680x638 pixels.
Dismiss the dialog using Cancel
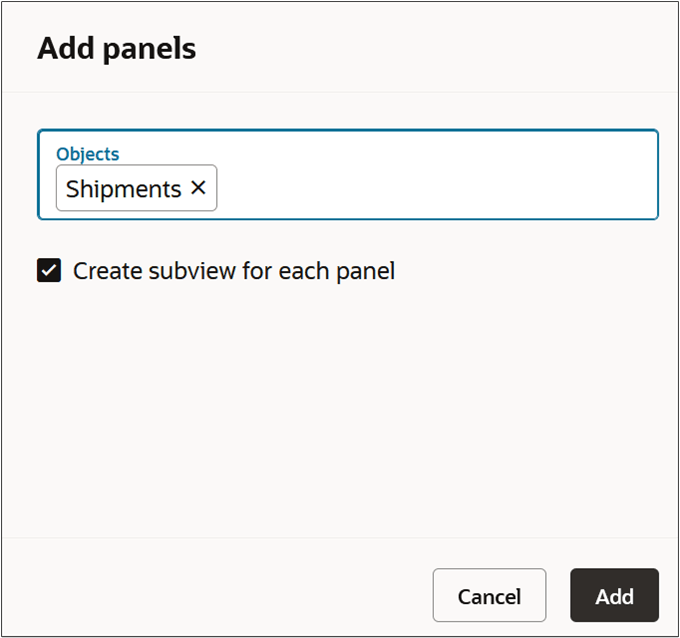[x=489, y=596]
